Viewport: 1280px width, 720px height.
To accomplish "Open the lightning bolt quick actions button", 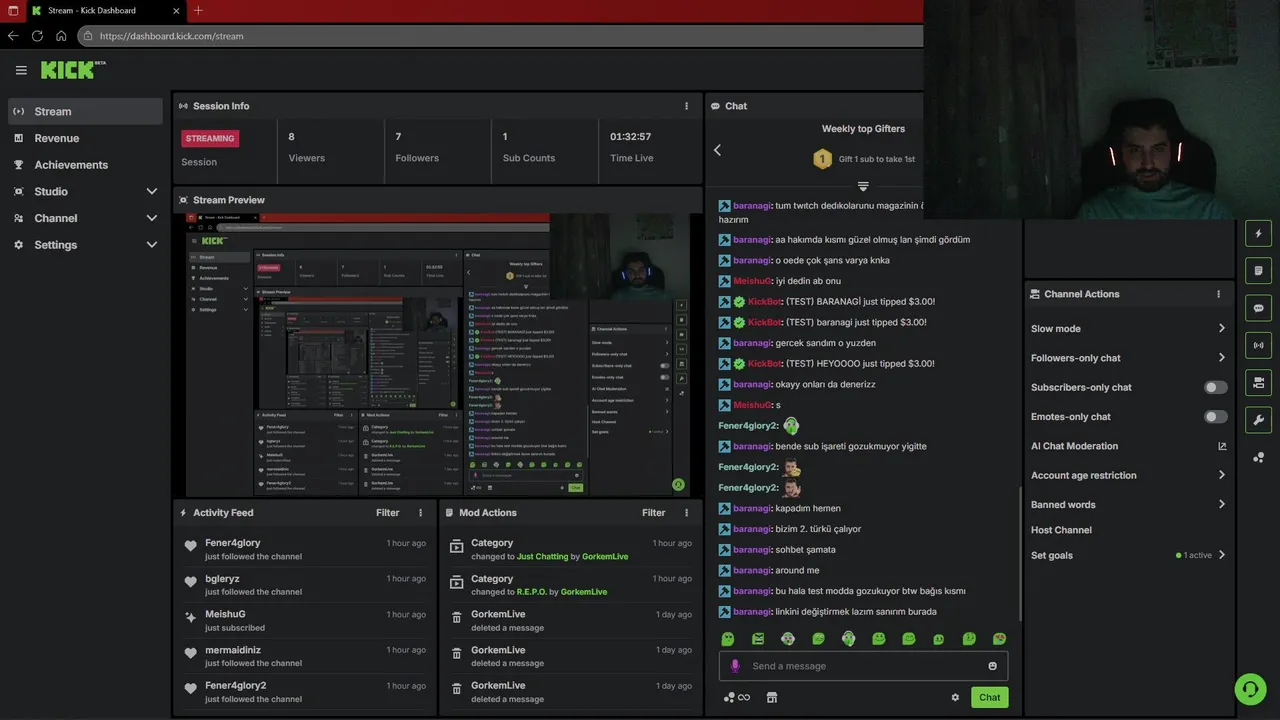I will (x=1258, y=234).
